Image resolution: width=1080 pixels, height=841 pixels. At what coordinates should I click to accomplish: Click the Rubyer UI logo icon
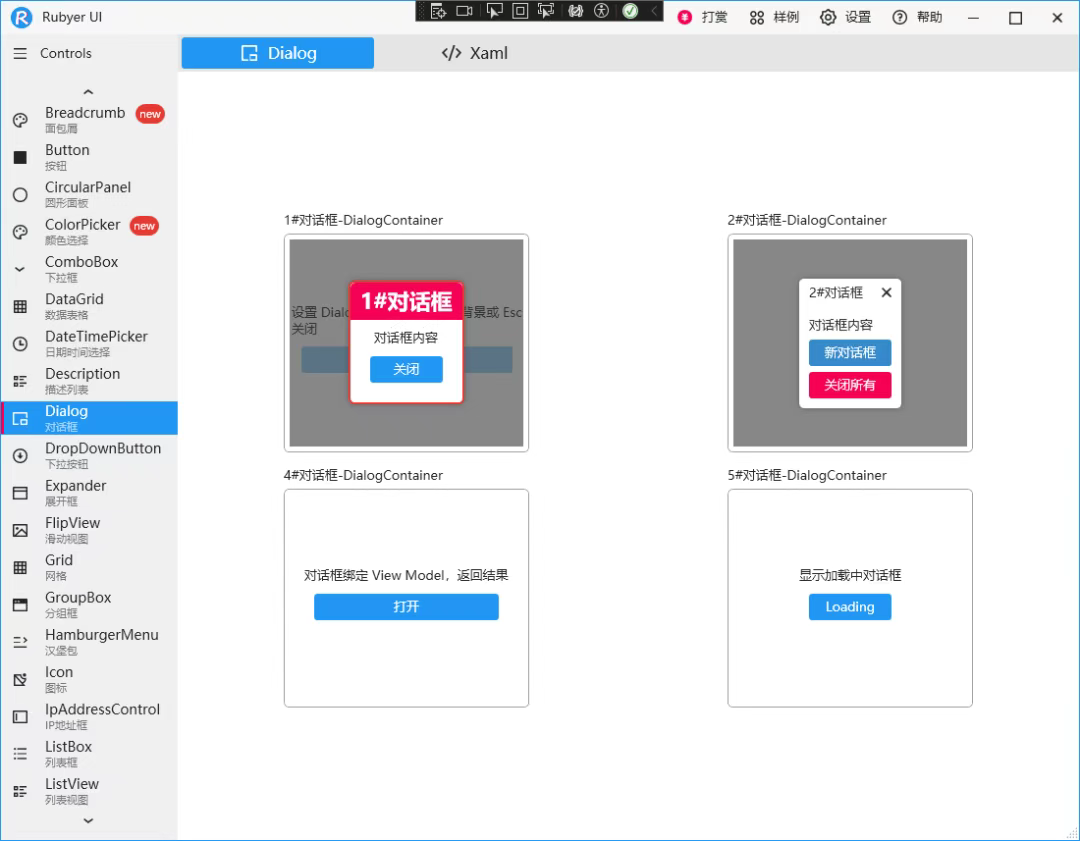coord(21,17)
